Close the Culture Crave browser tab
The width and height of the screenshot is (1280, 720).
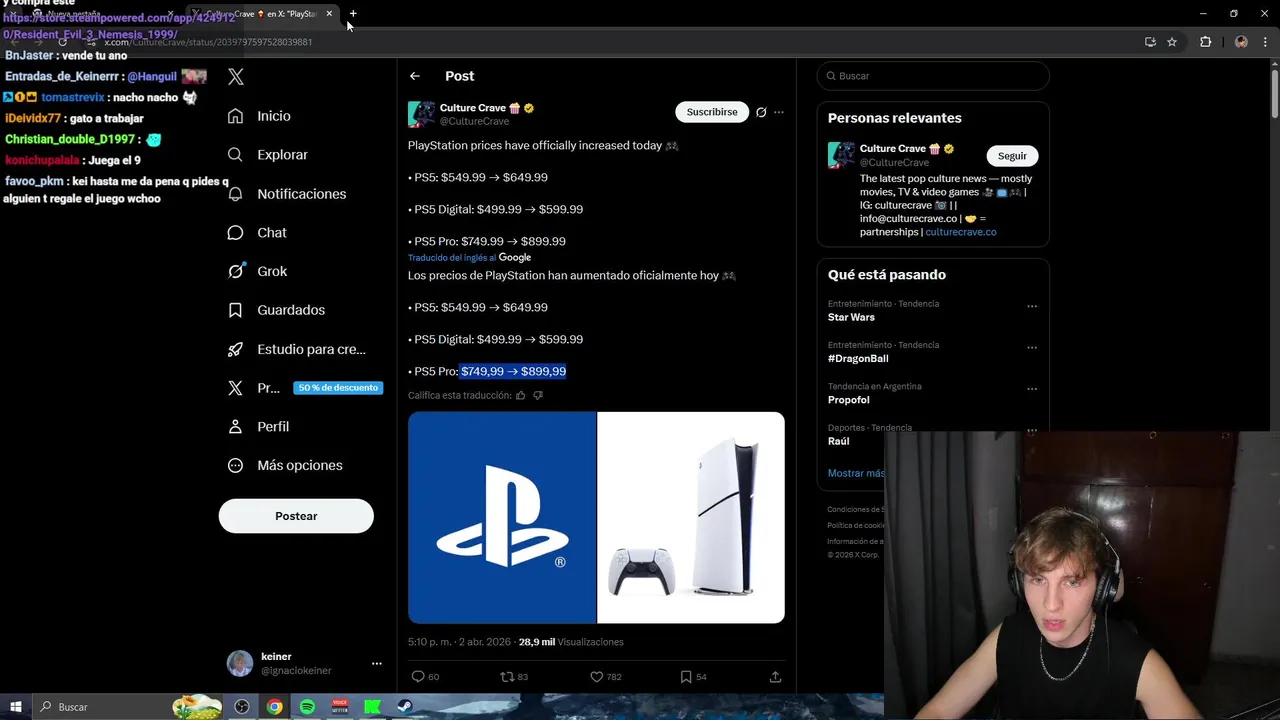tap(329, 14)
